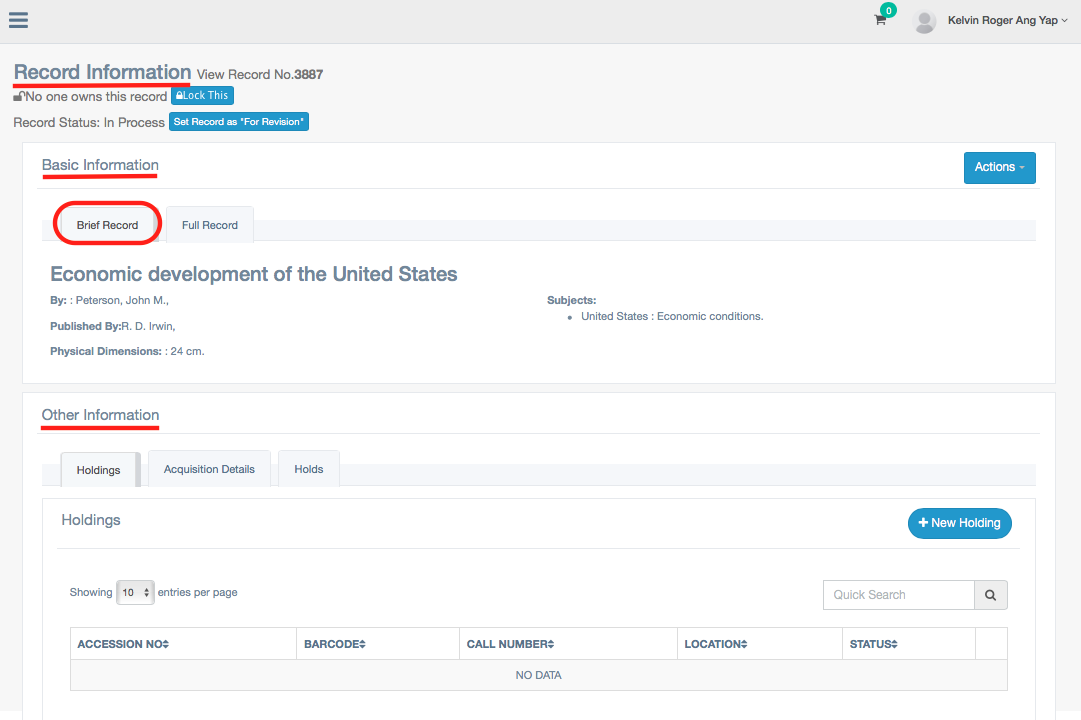This screenshot has width=1081, height=720.
Task: Open entries per page selector
Action: tap(135, 593)
